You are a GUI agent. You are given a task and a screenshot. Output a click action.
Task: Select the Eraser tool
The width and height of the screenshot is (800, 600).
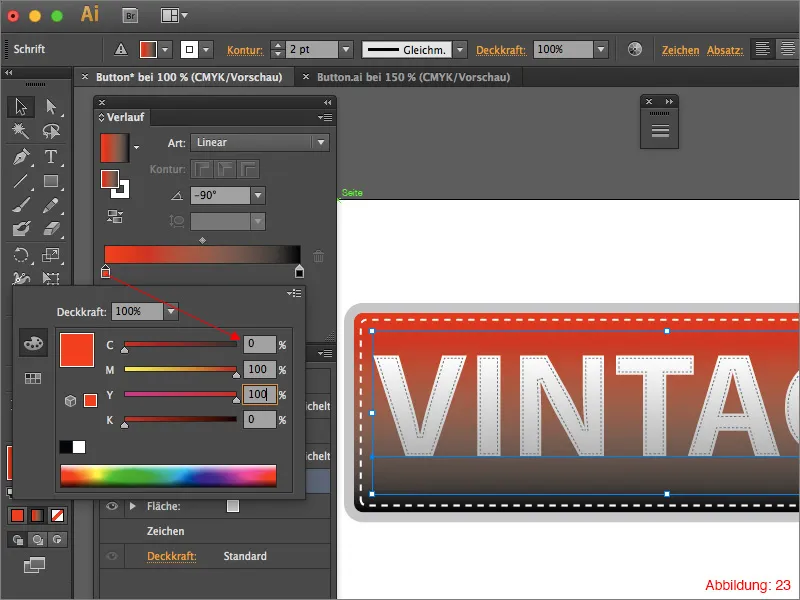[51, 229]
